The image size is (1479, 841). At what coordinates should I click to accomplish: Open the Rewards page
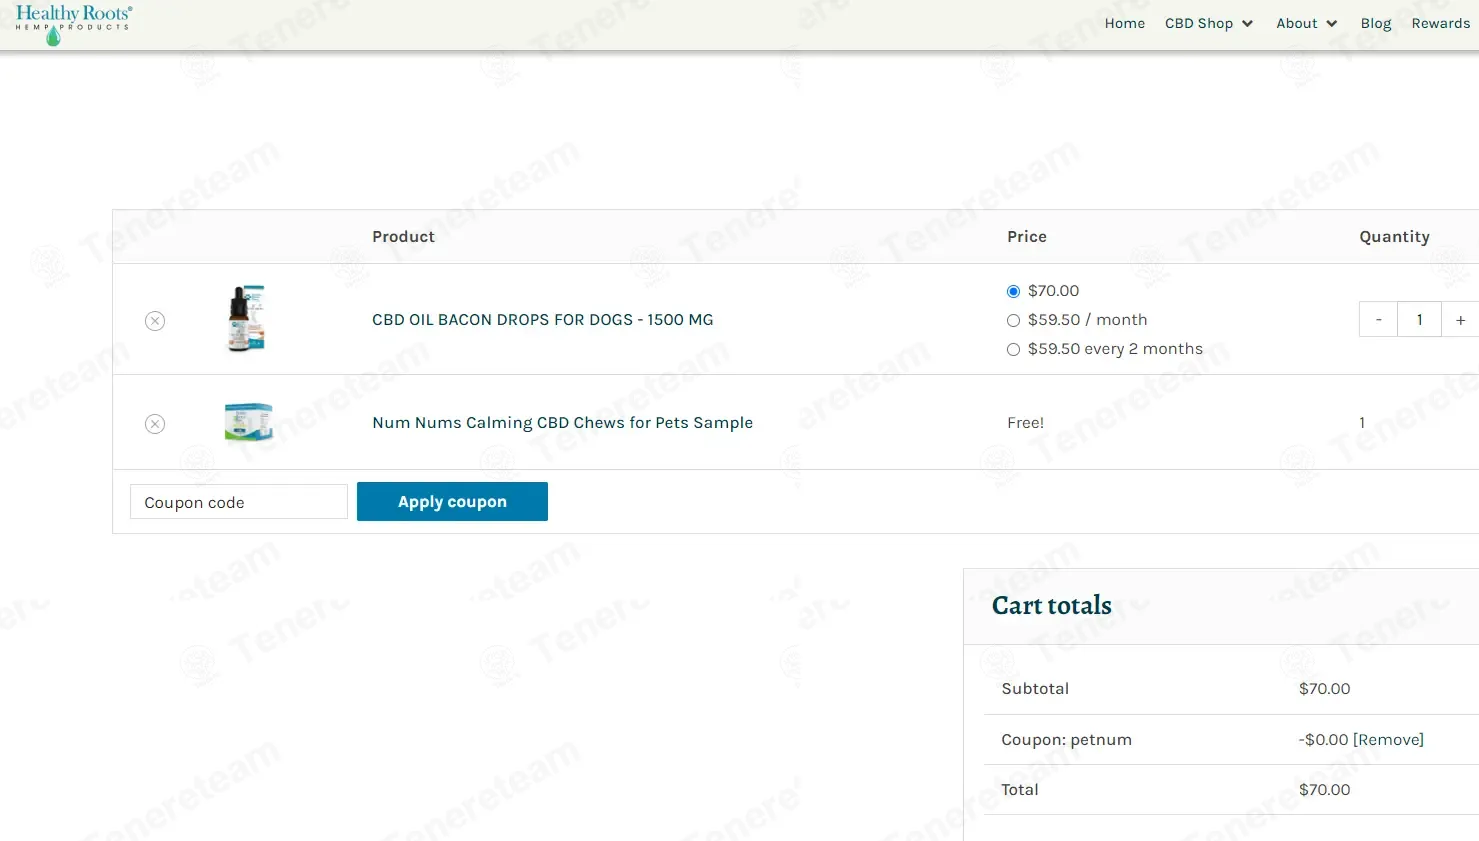[x=1441, y=23]
